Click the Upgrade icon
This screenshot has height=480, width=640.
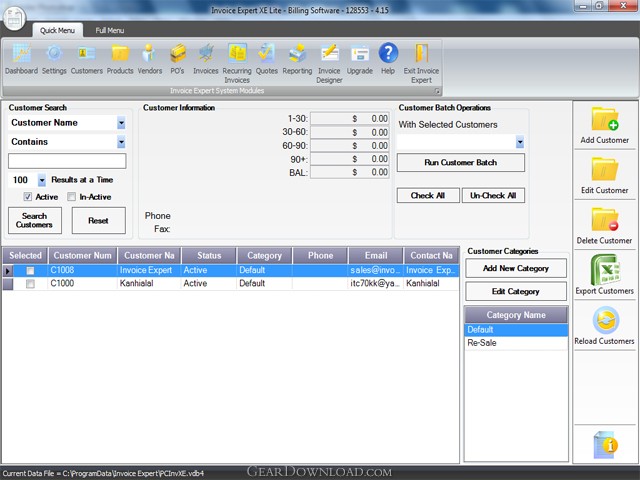pyautogui.click(x=360, y=59)
